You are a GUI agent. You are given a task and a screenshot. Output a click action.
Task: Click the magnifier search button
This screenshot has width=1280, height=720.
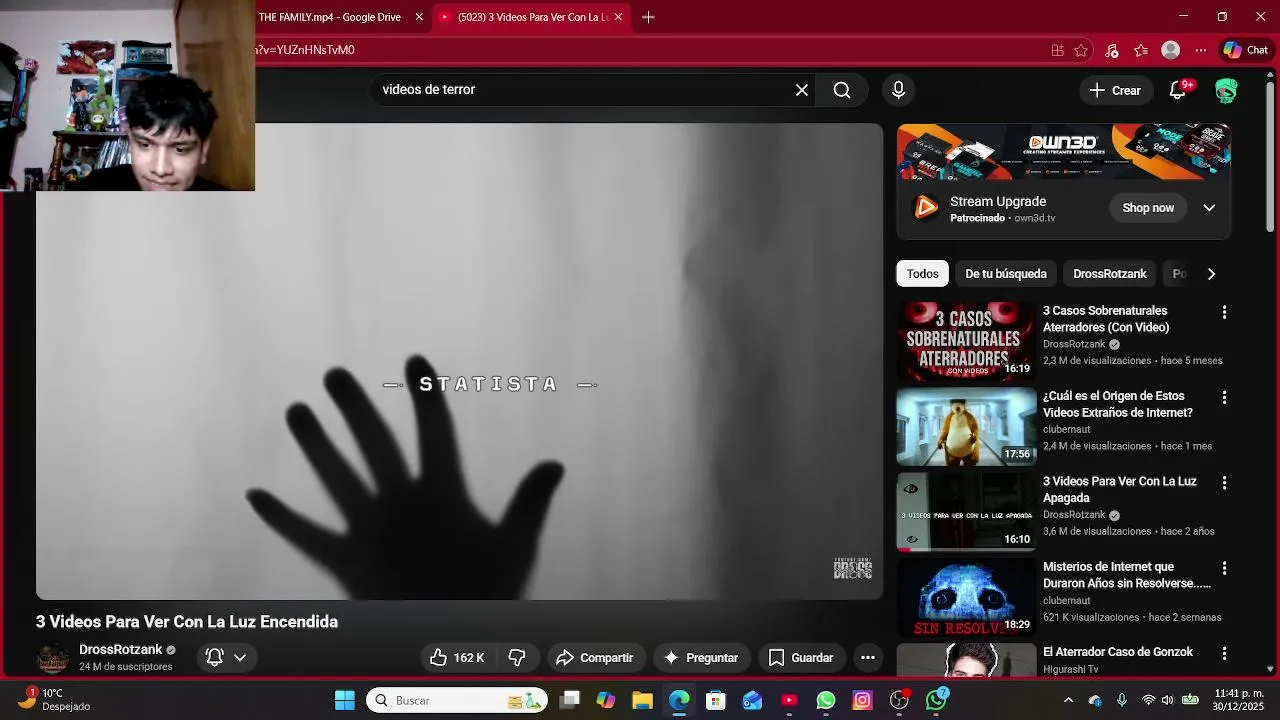pos(842,90)
